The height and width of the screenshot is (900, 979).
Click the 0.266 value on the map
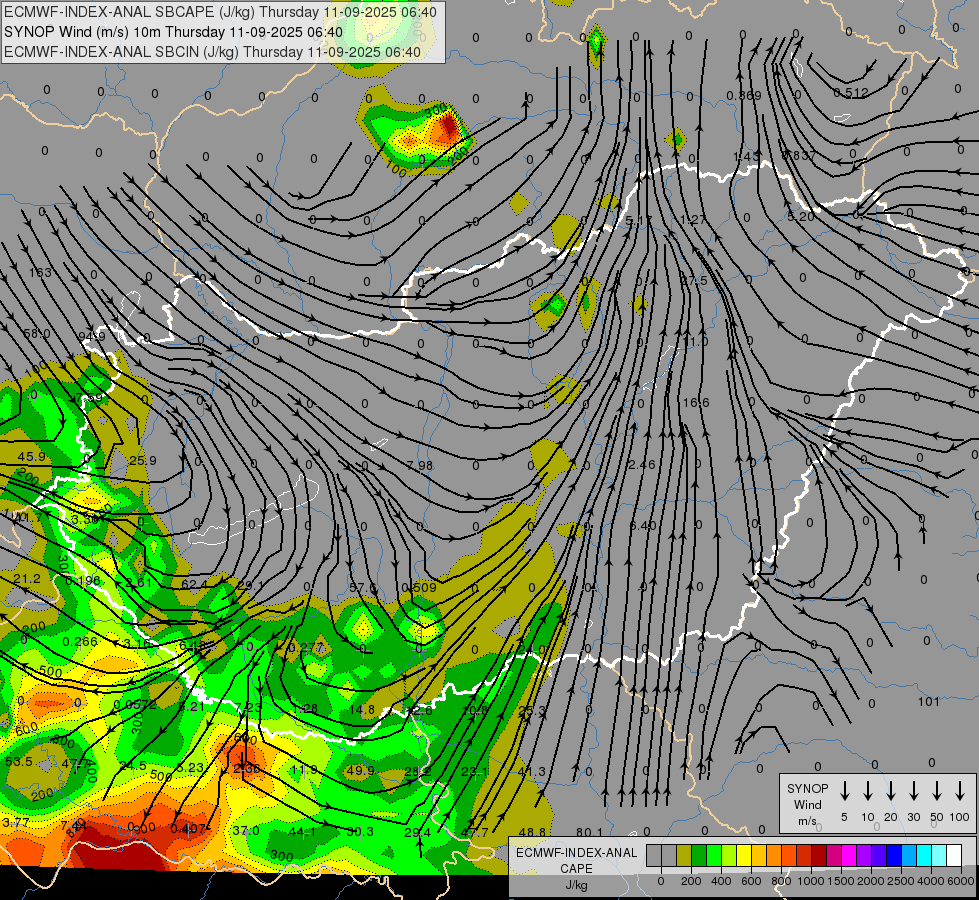click(80, 641)
